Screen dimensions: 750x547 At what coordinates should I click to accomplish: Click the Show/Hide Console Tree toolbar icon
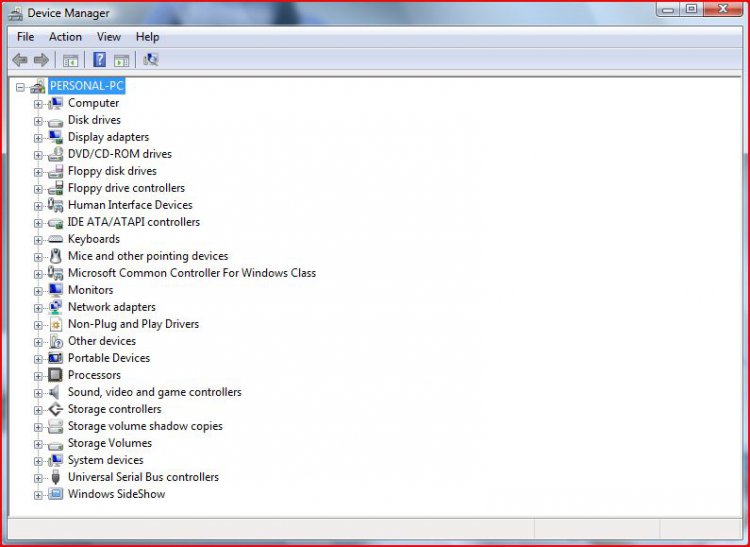[x=70, y=60]
